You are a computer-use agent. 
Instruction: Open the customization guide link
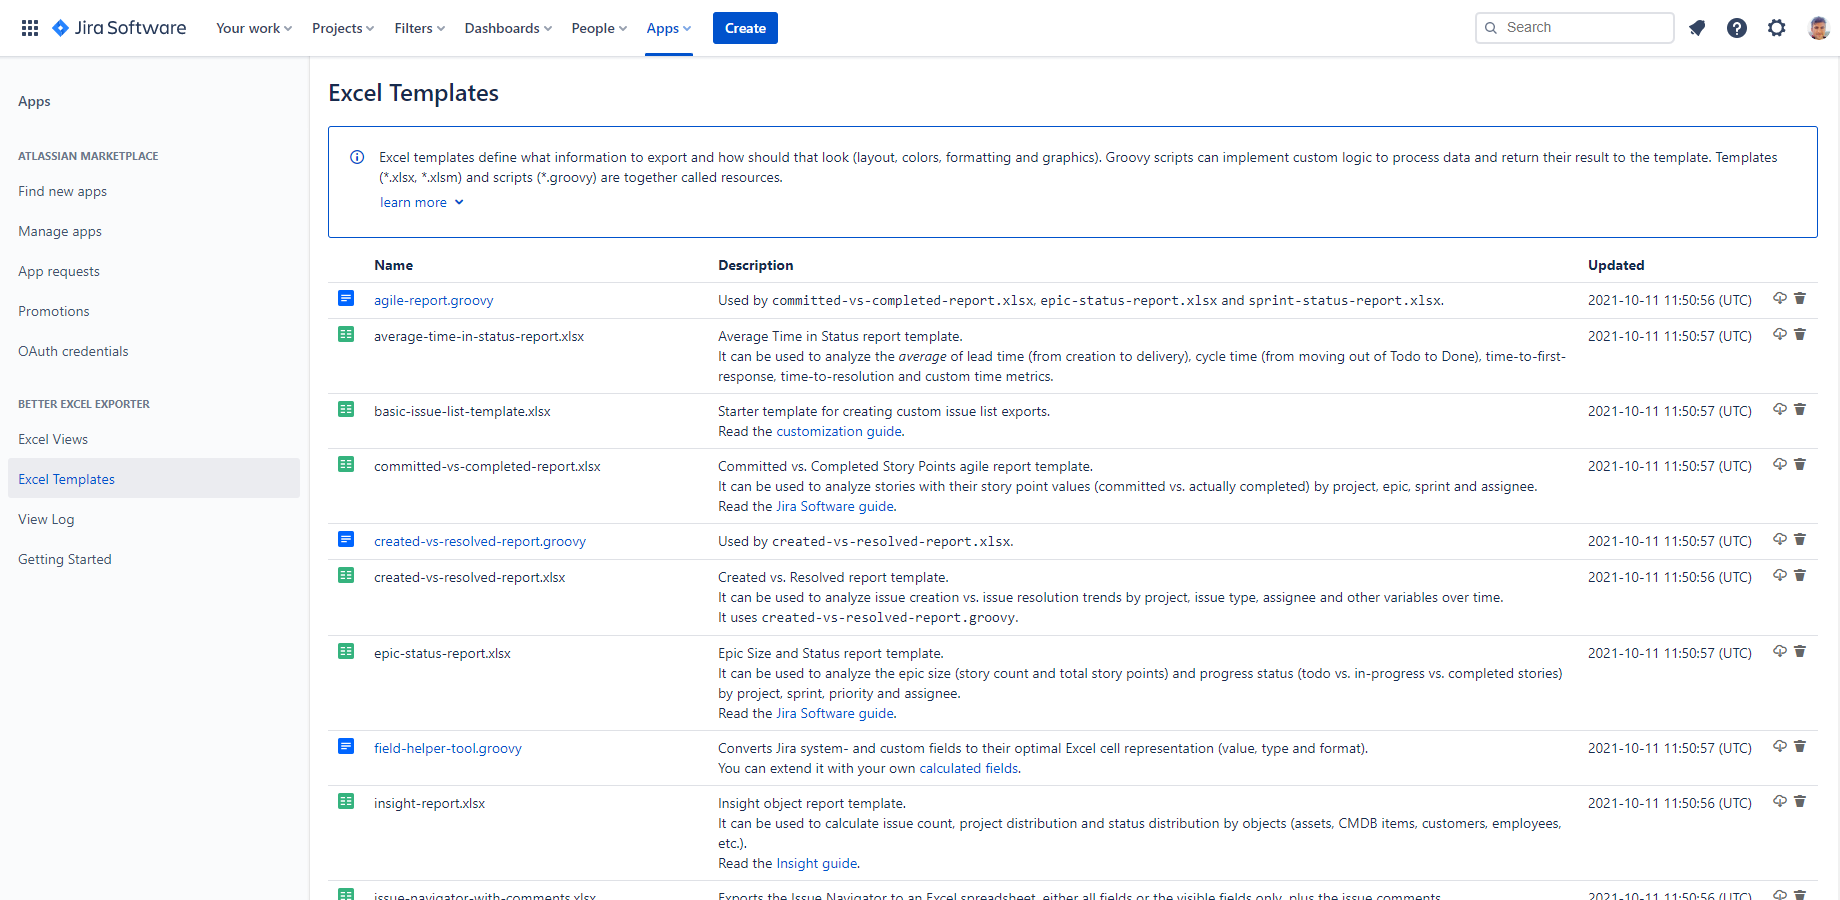click(839, 431)
